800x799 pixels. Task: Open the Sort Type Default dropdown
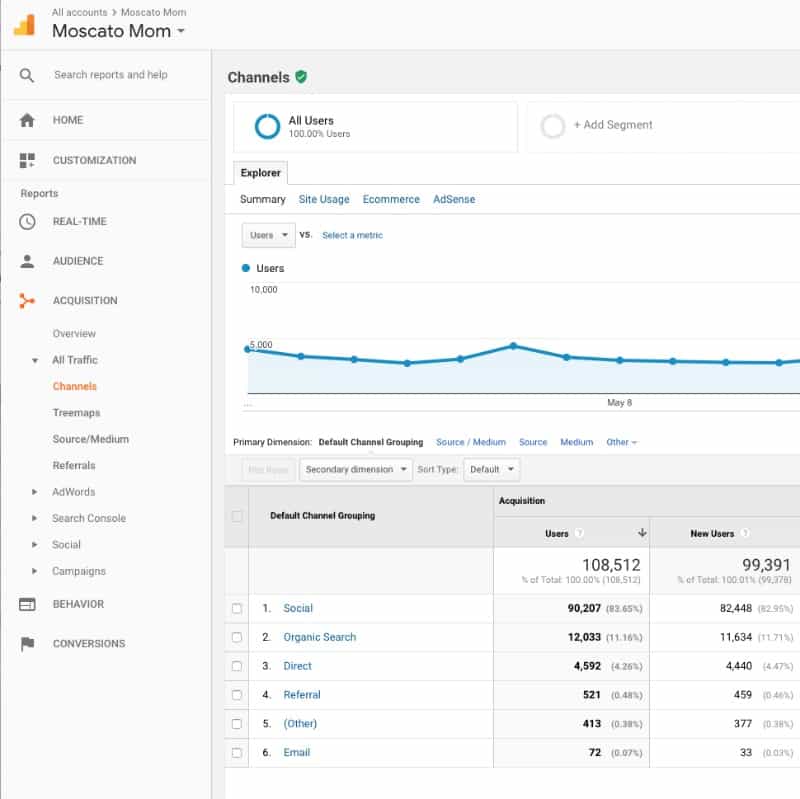491,469
